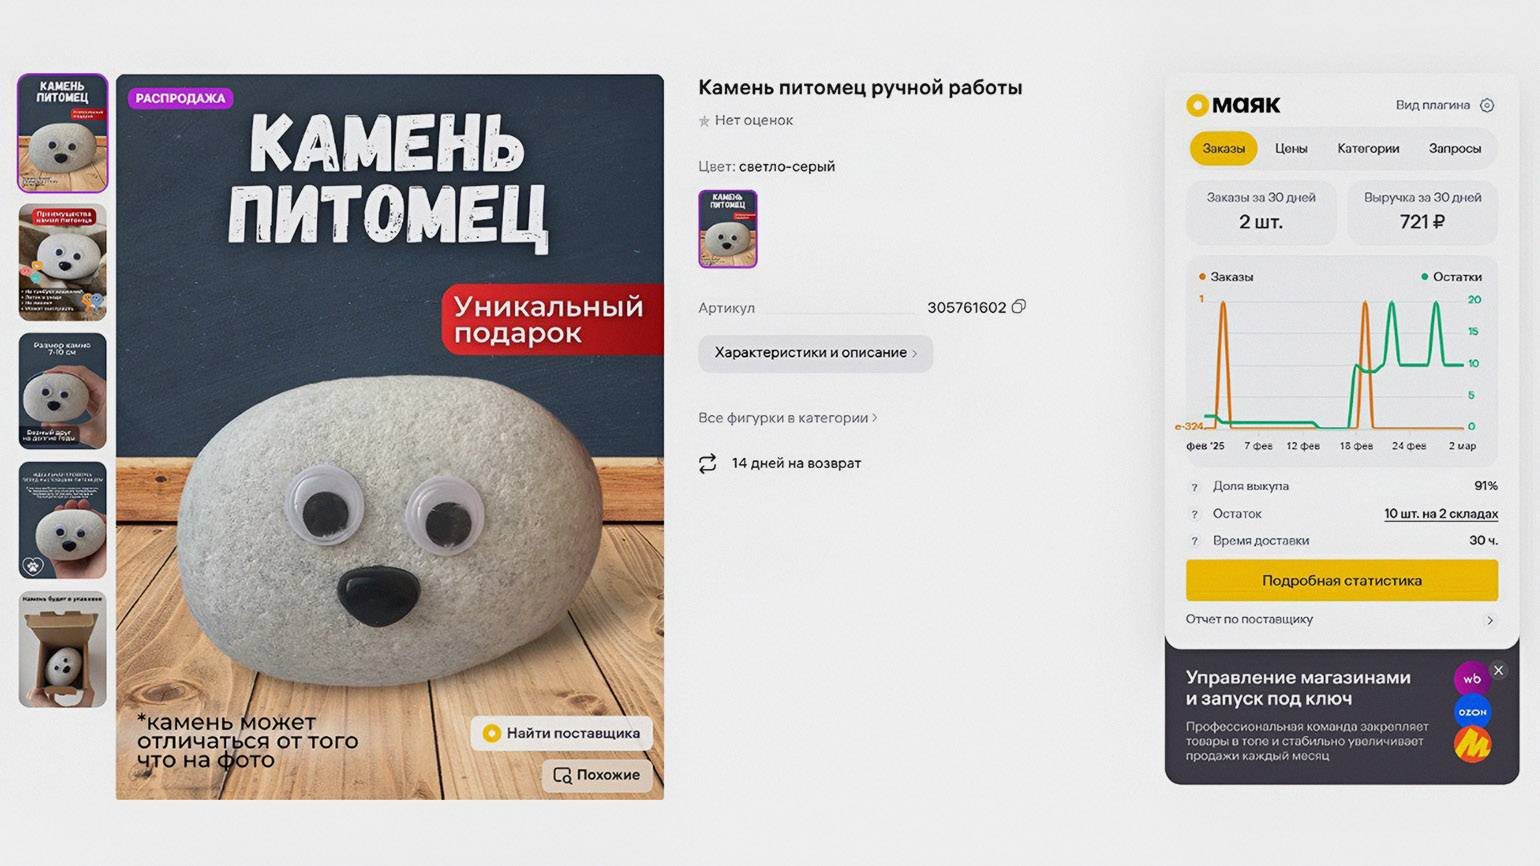Click the Yandex Market round icon

click(1472, 745)
